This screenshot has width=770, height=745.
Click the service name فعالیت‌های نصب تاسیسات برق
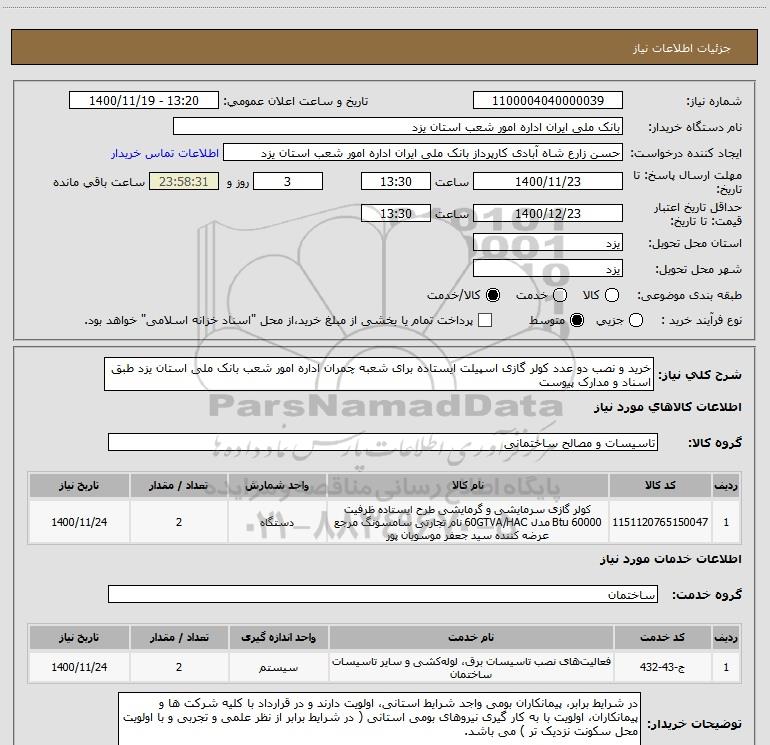[471, 667]
